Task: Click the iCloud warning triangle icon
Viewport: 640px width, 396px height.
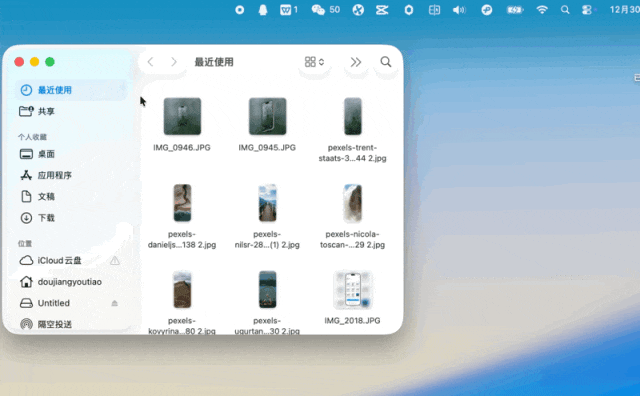Action: pyautogui.click(x=115, y=260)
